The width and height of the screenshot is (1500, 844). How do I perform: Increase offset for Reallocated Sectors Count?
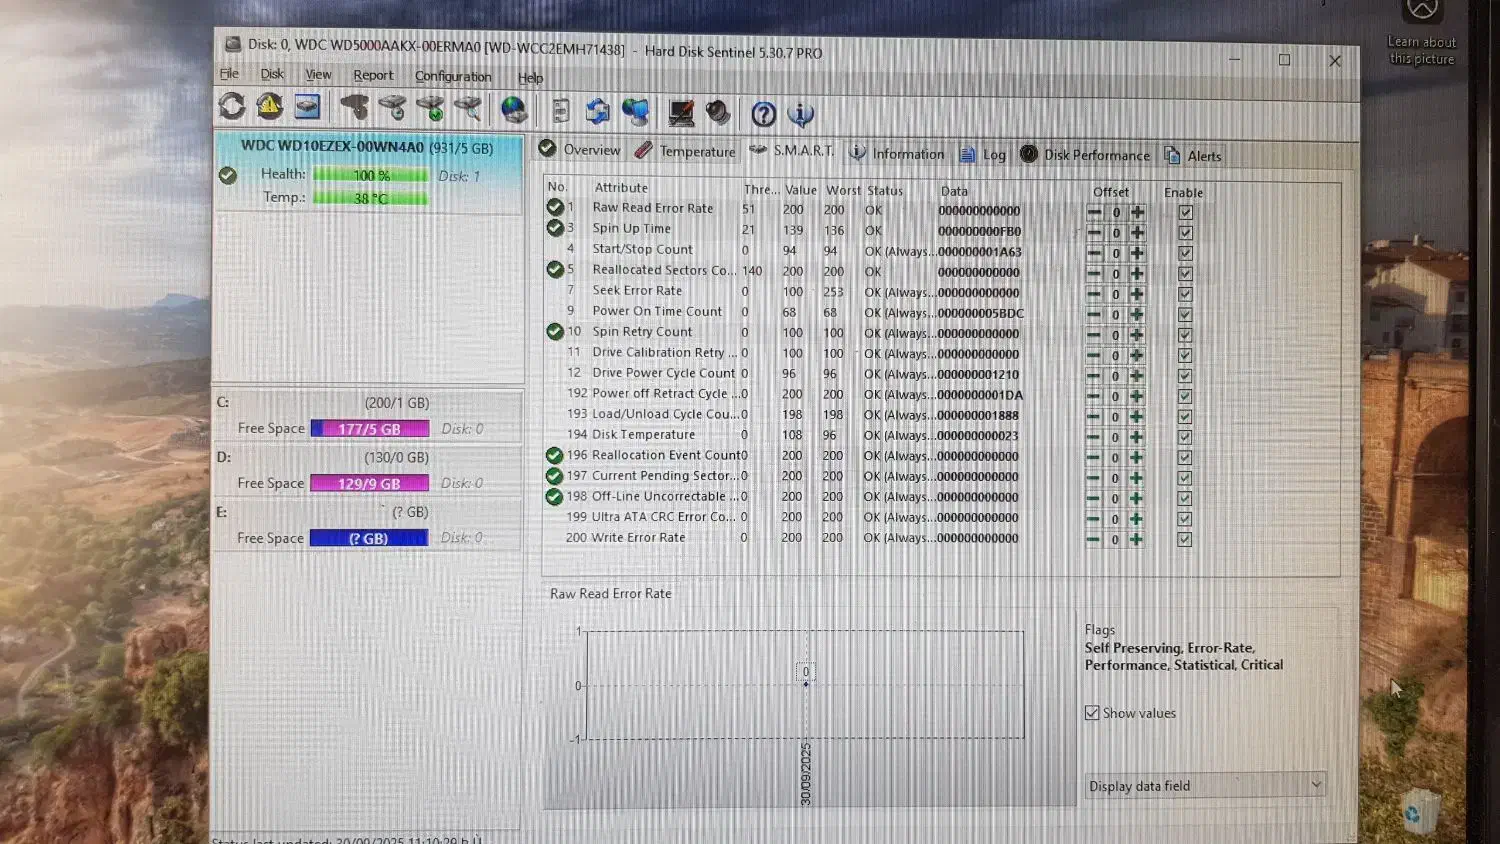(x=1137, y=273)
